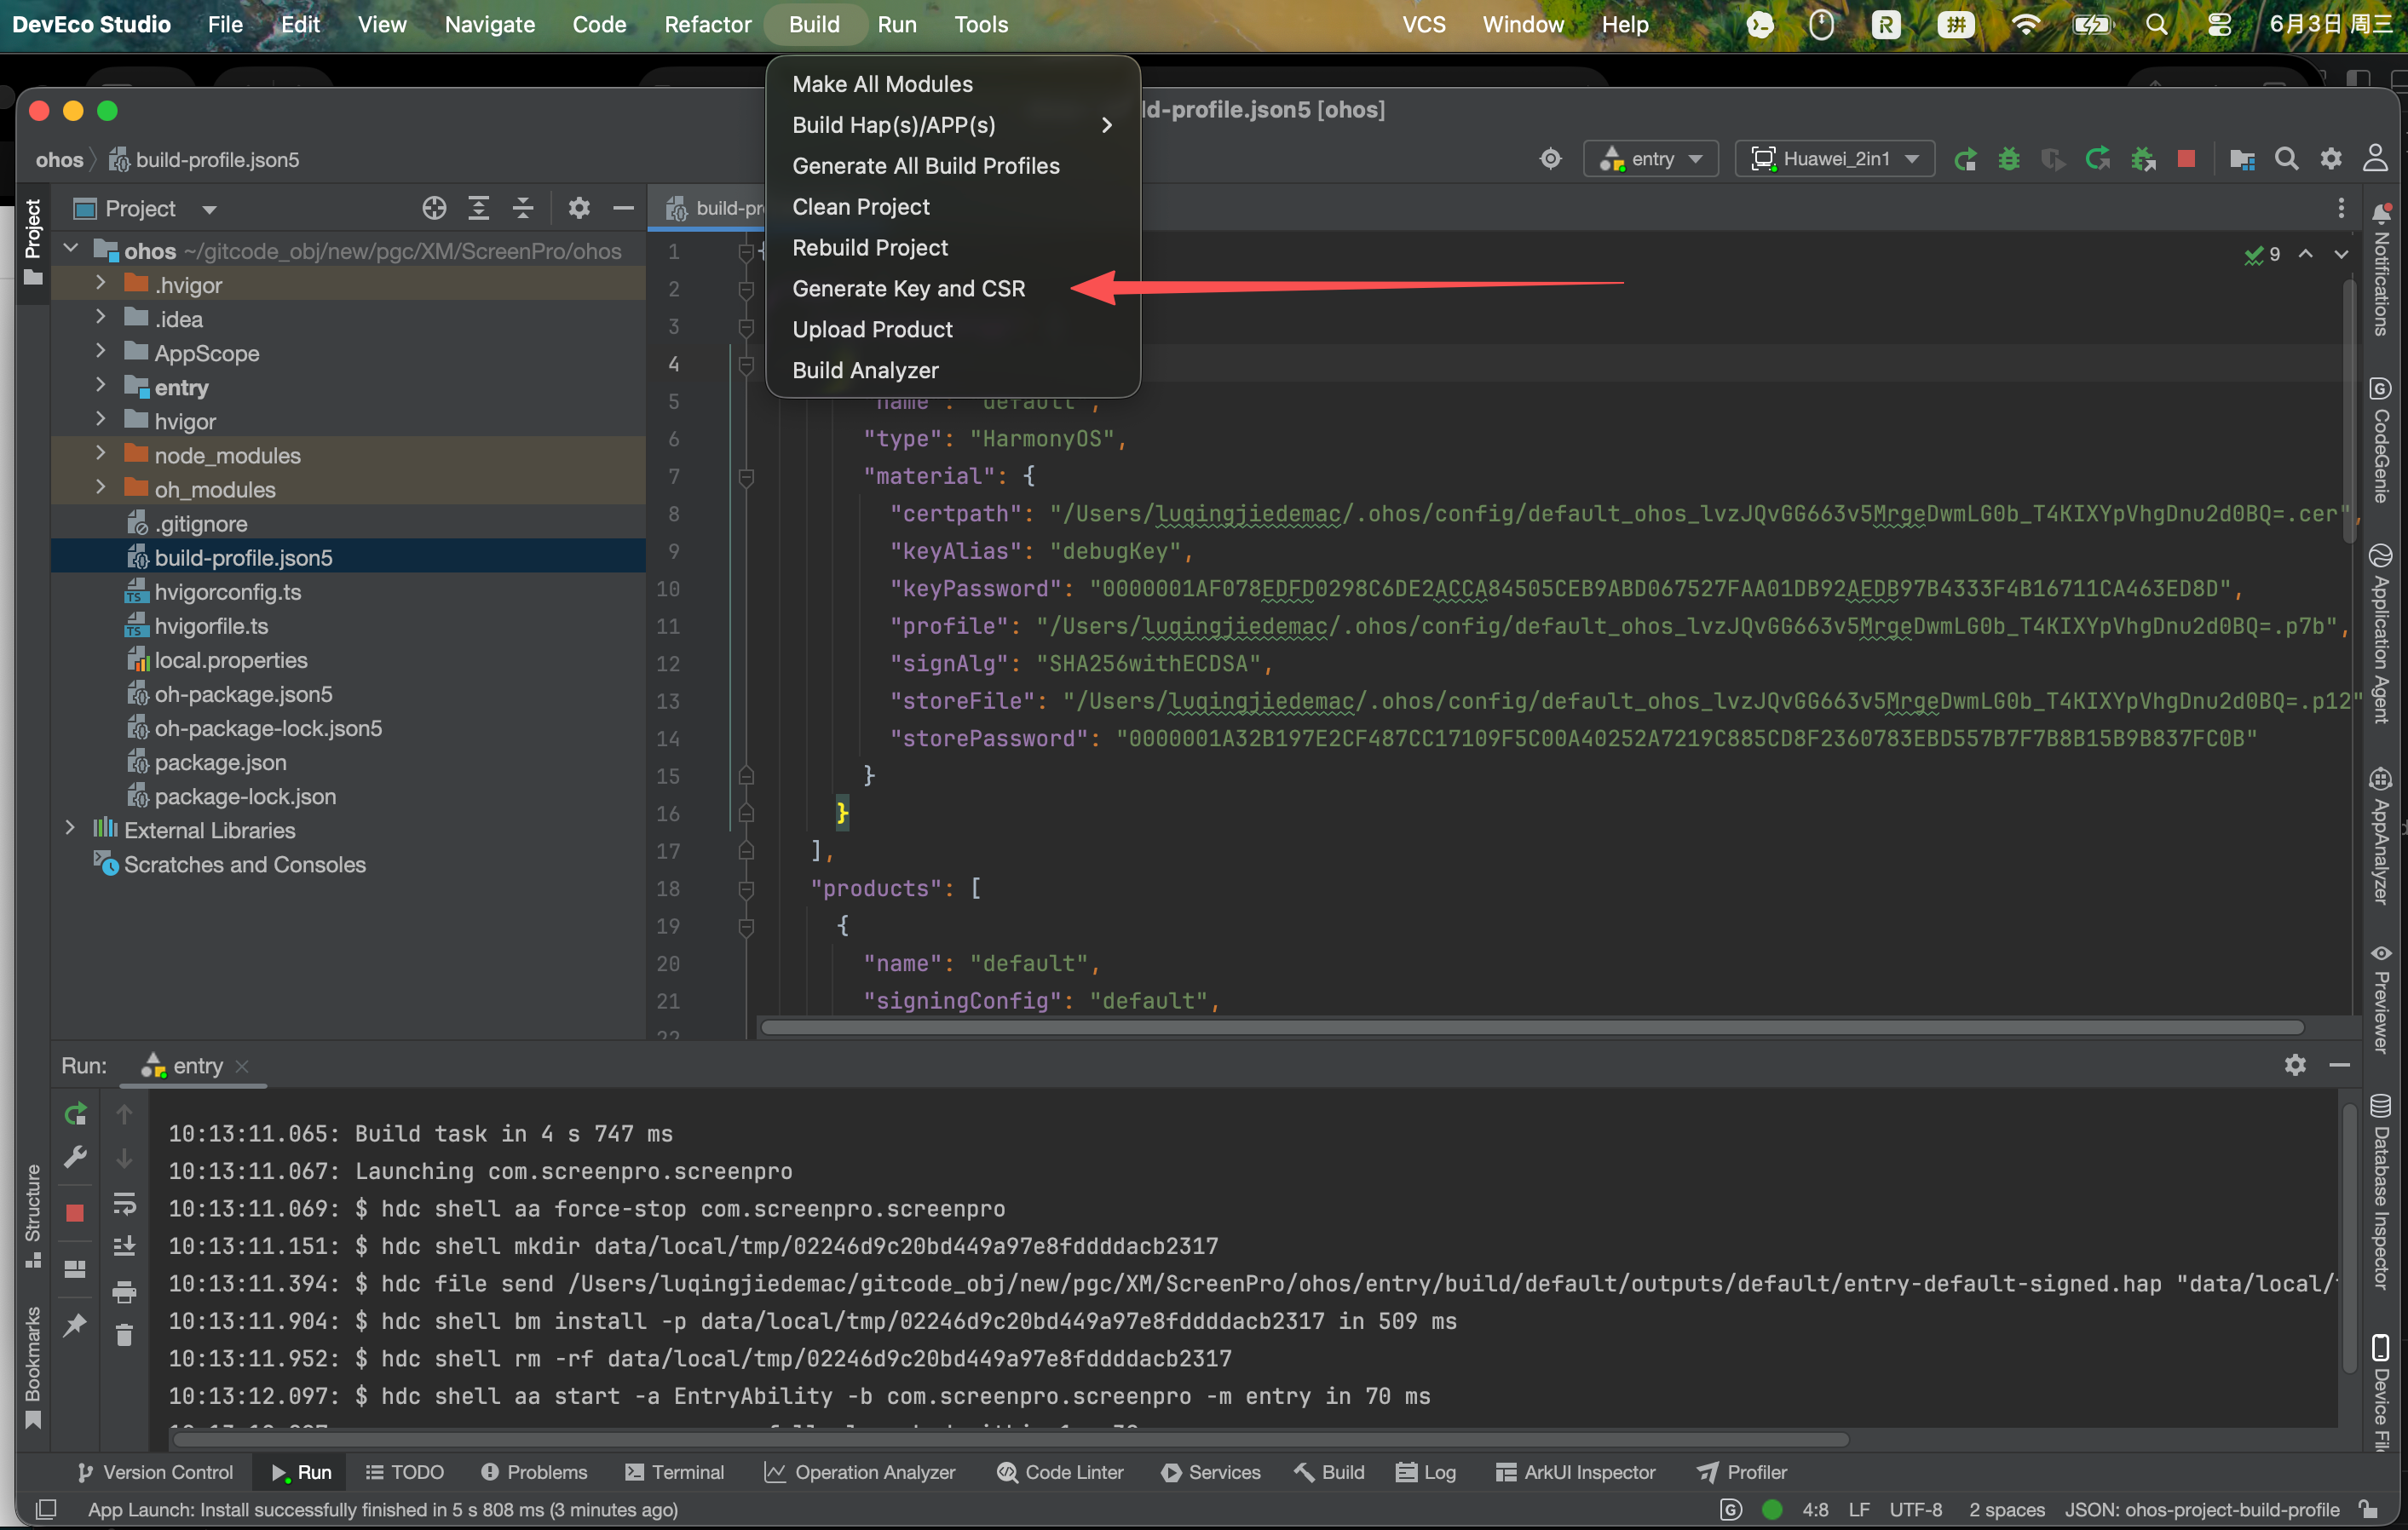
Task: Clear all Run console output
Action: 124,1335
